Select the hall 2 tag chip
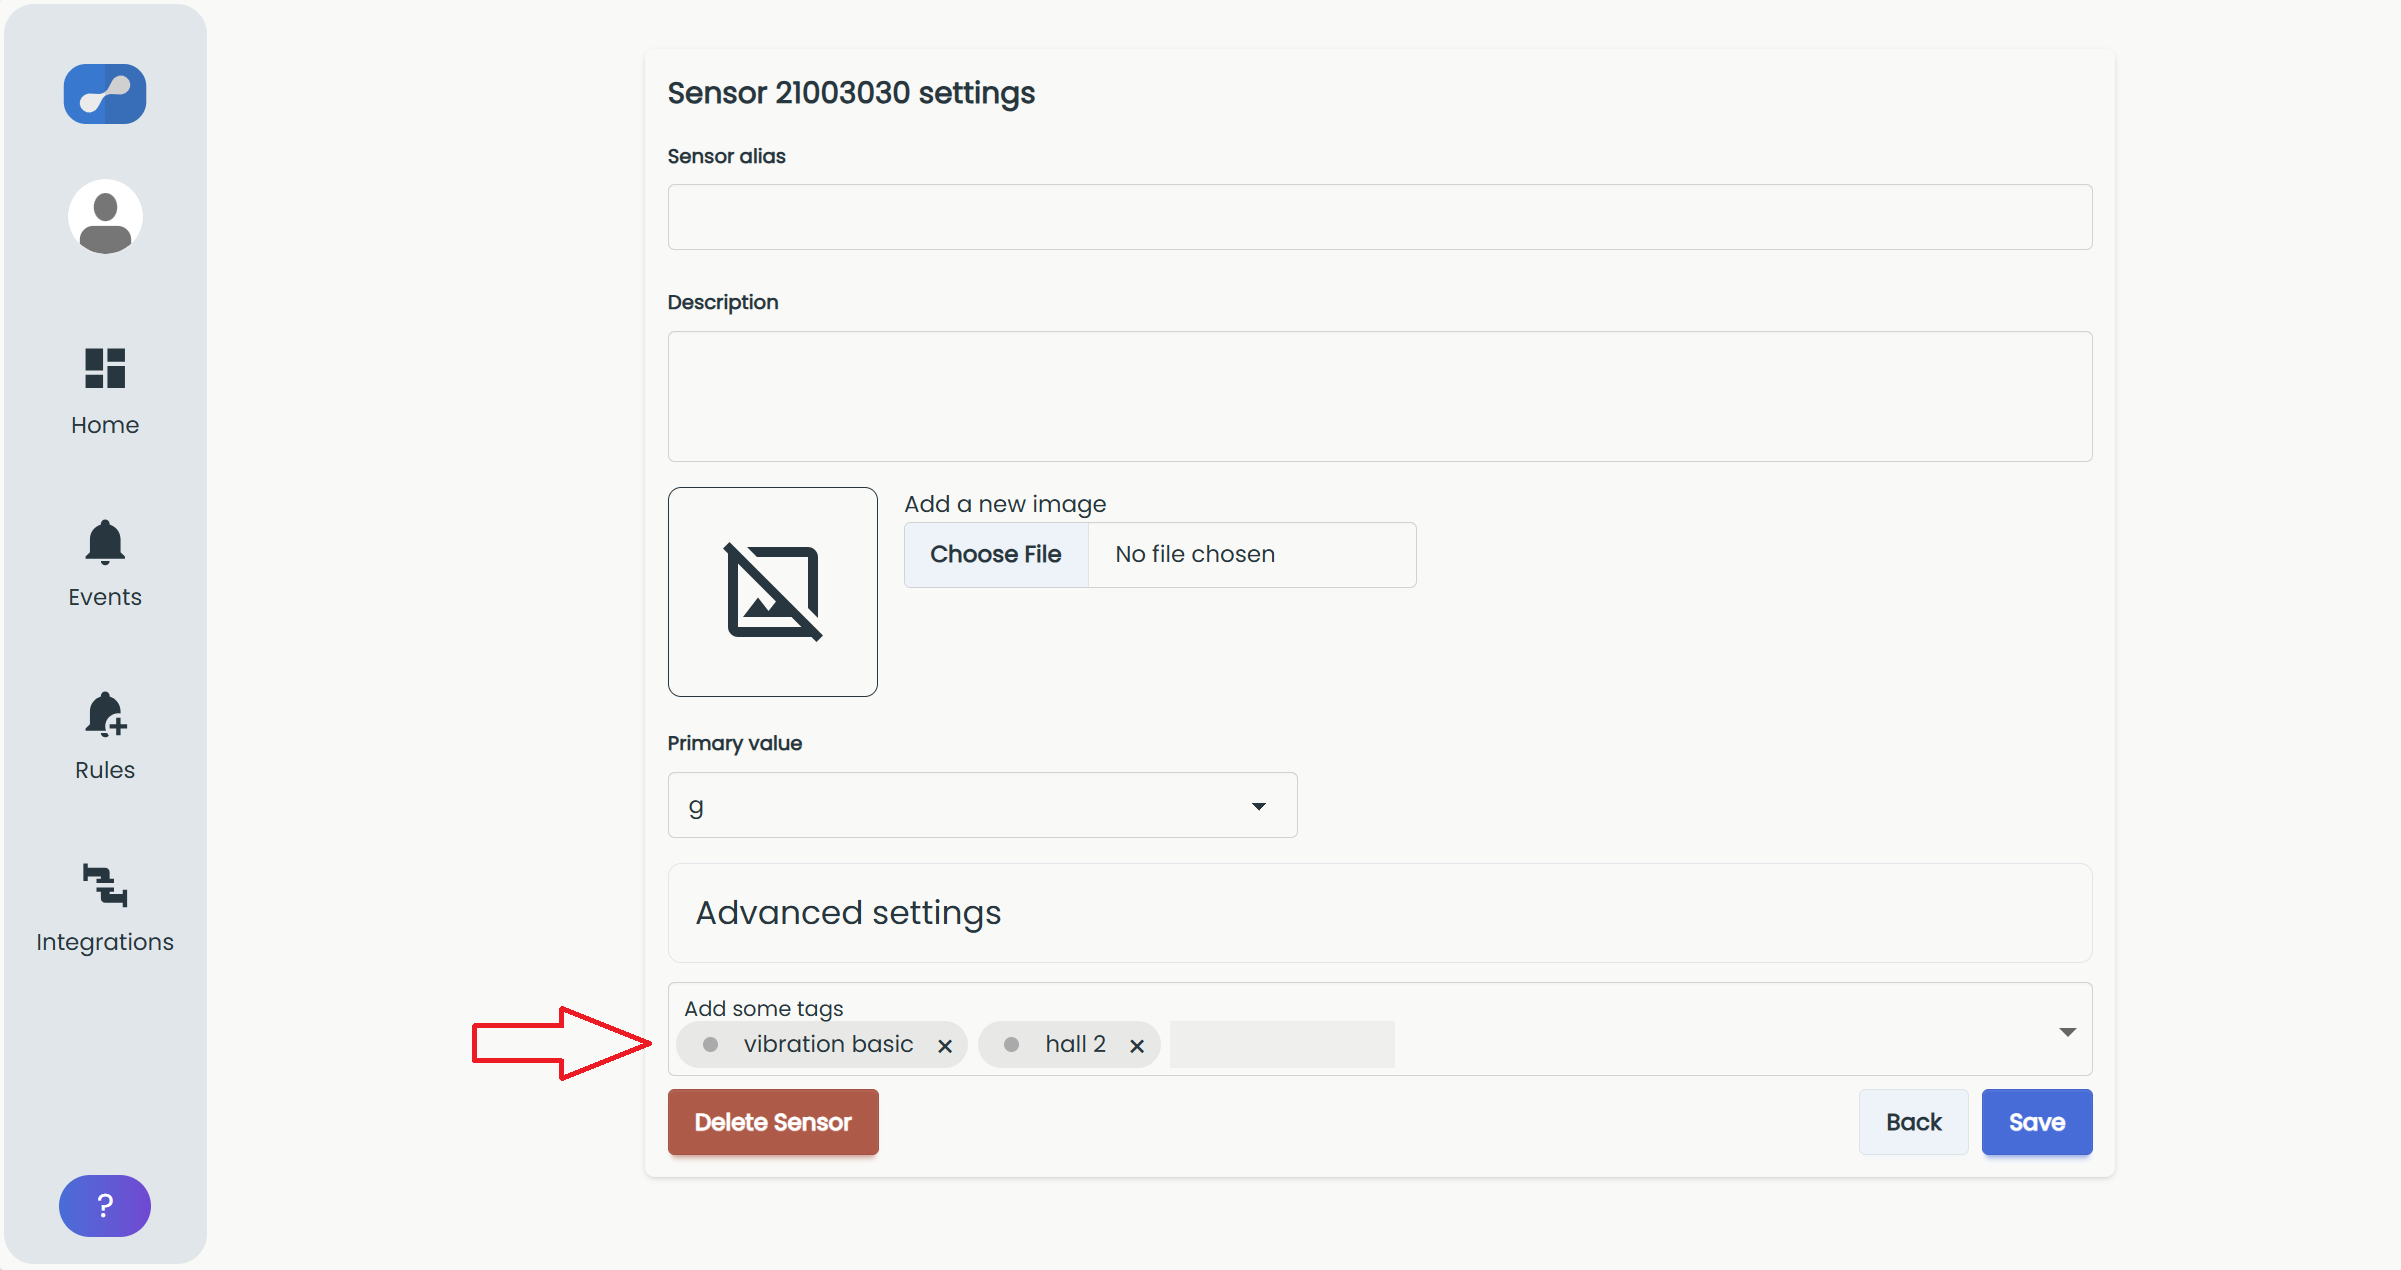 click(x=1069, y=1044)
